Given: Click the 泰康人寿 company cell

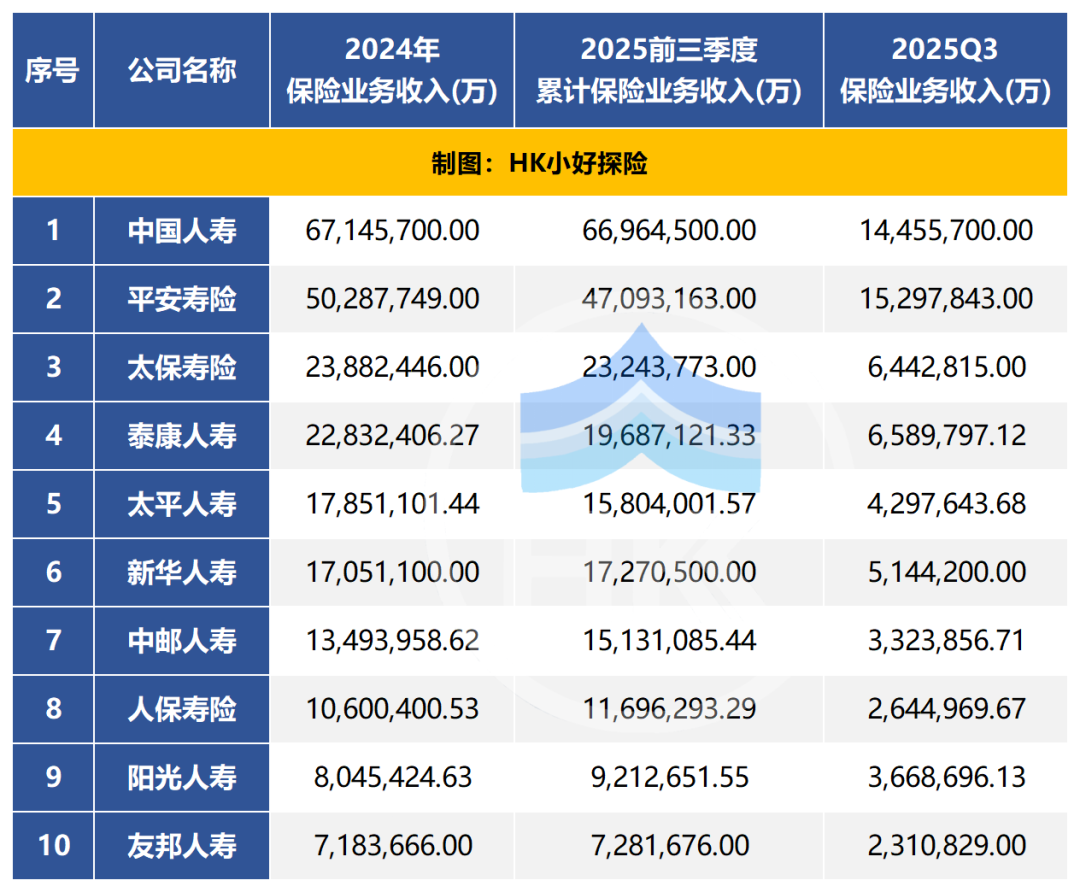Looking at the screenshot, I should point(182,435).
